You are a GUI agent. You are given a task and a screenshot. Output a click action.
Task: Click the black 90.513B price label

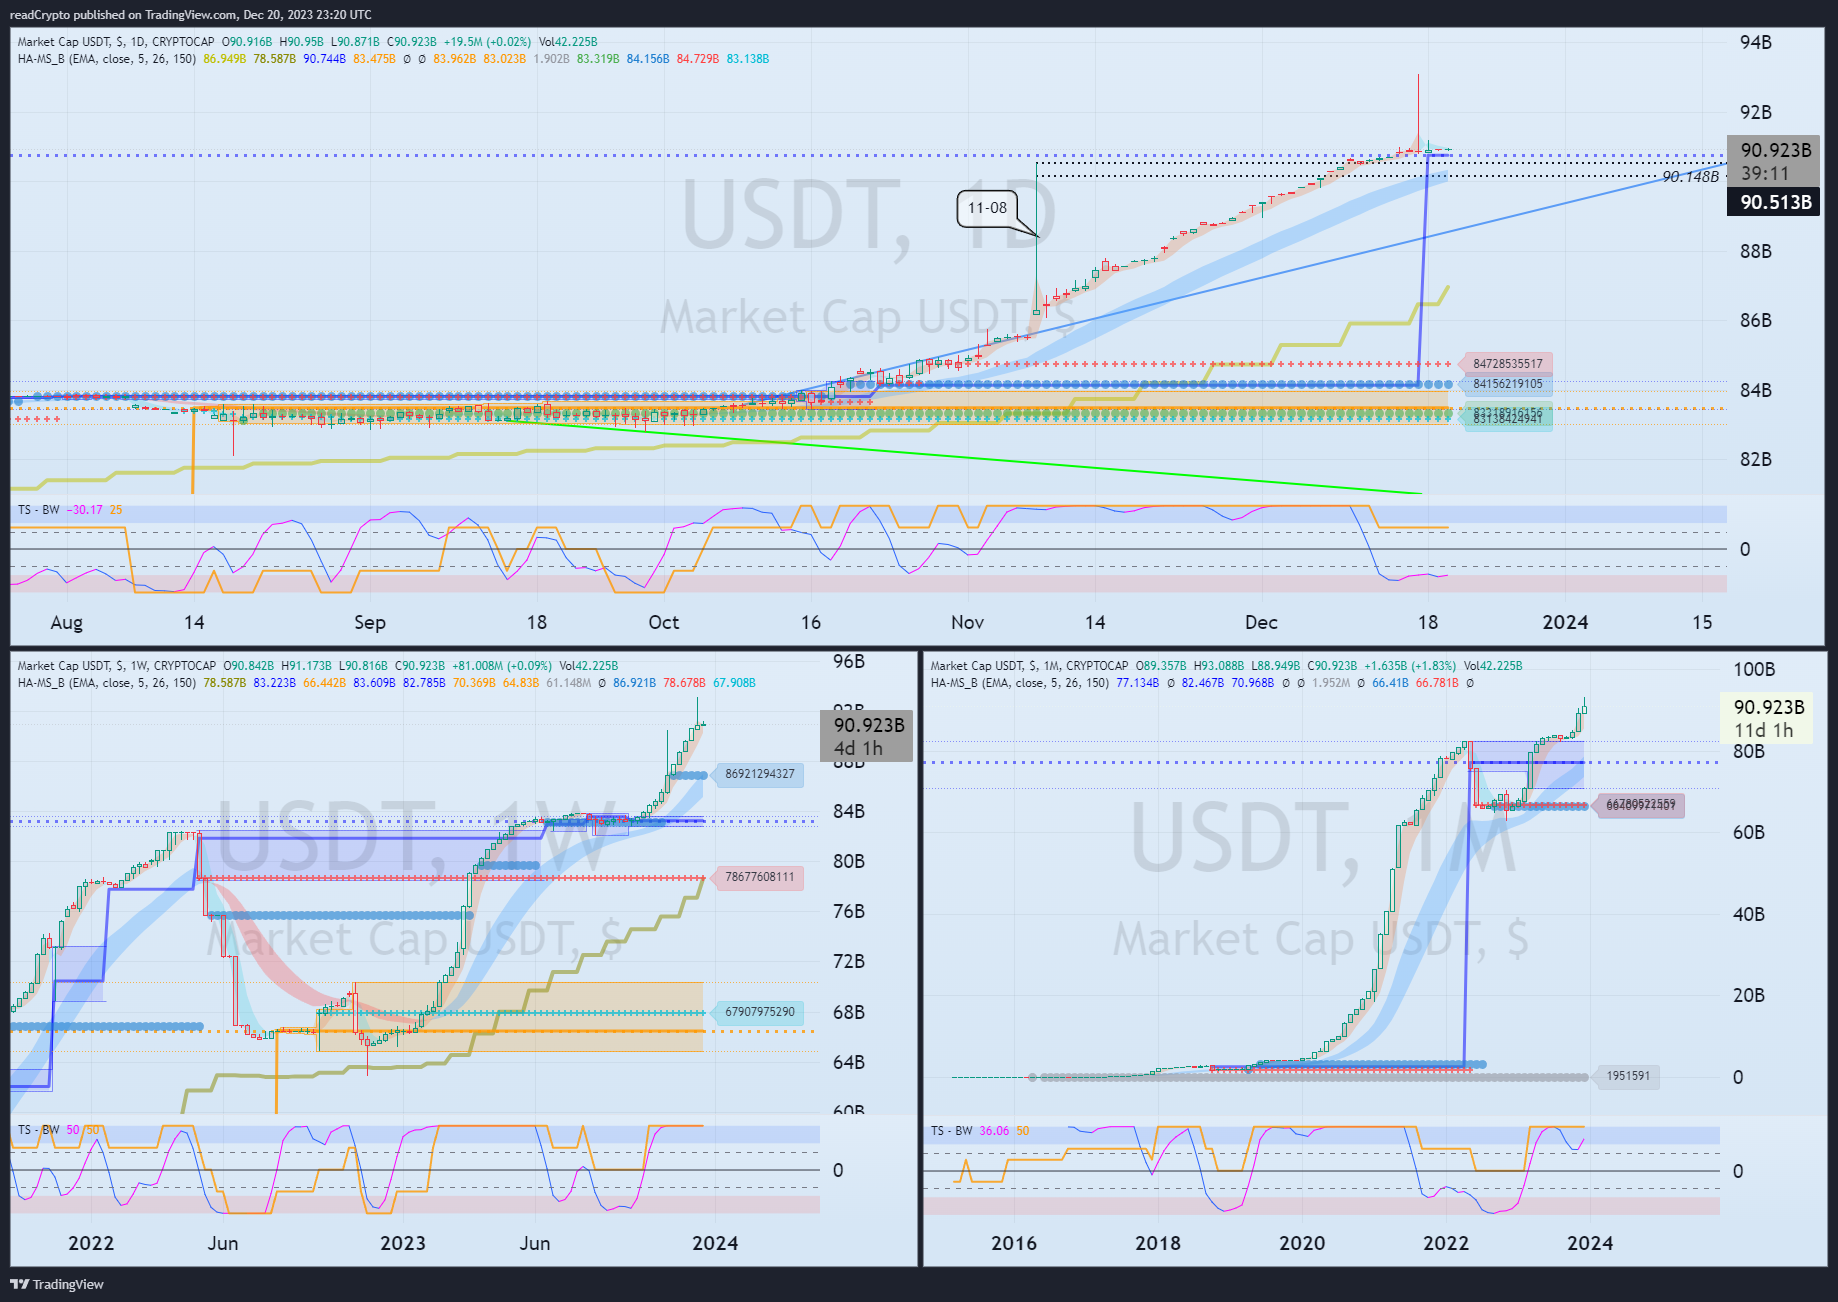click(1775, 202)
